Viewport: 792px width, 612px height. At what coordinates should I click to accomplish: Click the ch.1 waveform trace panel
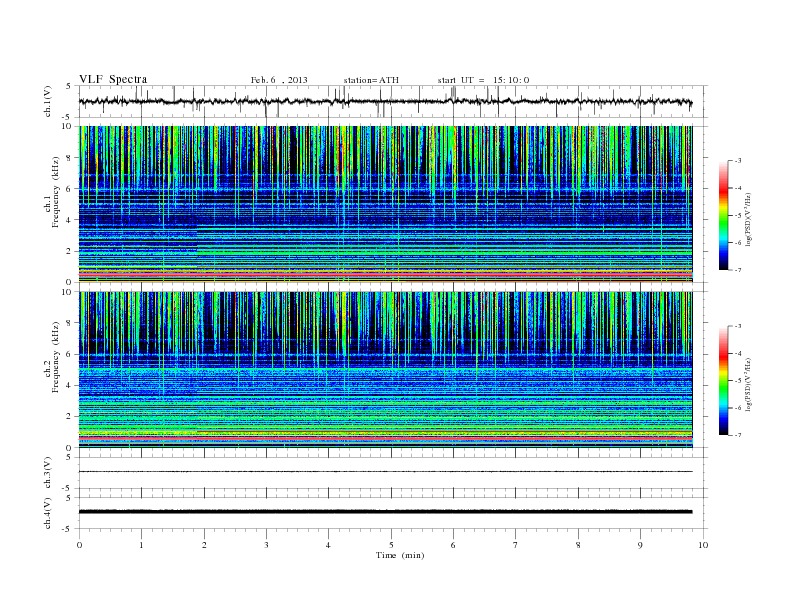click(x=391, y=101)
